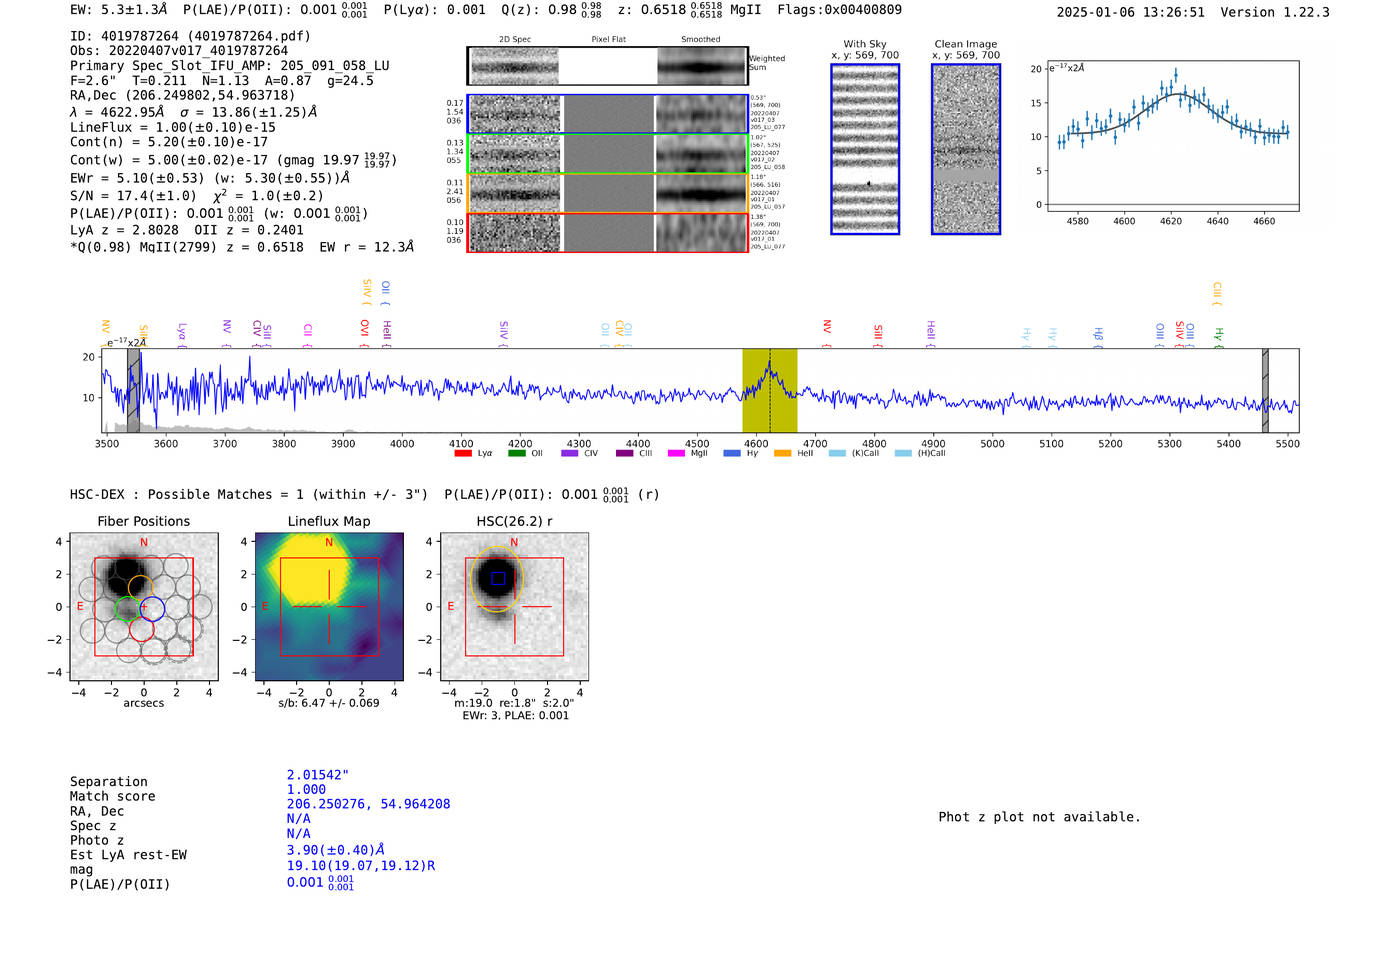Click "Primary Spec_Slot_IFU_AMP: 205_091_058_LU" text
Viewport: 1400px width, 953px height.
tap(230, 65)
